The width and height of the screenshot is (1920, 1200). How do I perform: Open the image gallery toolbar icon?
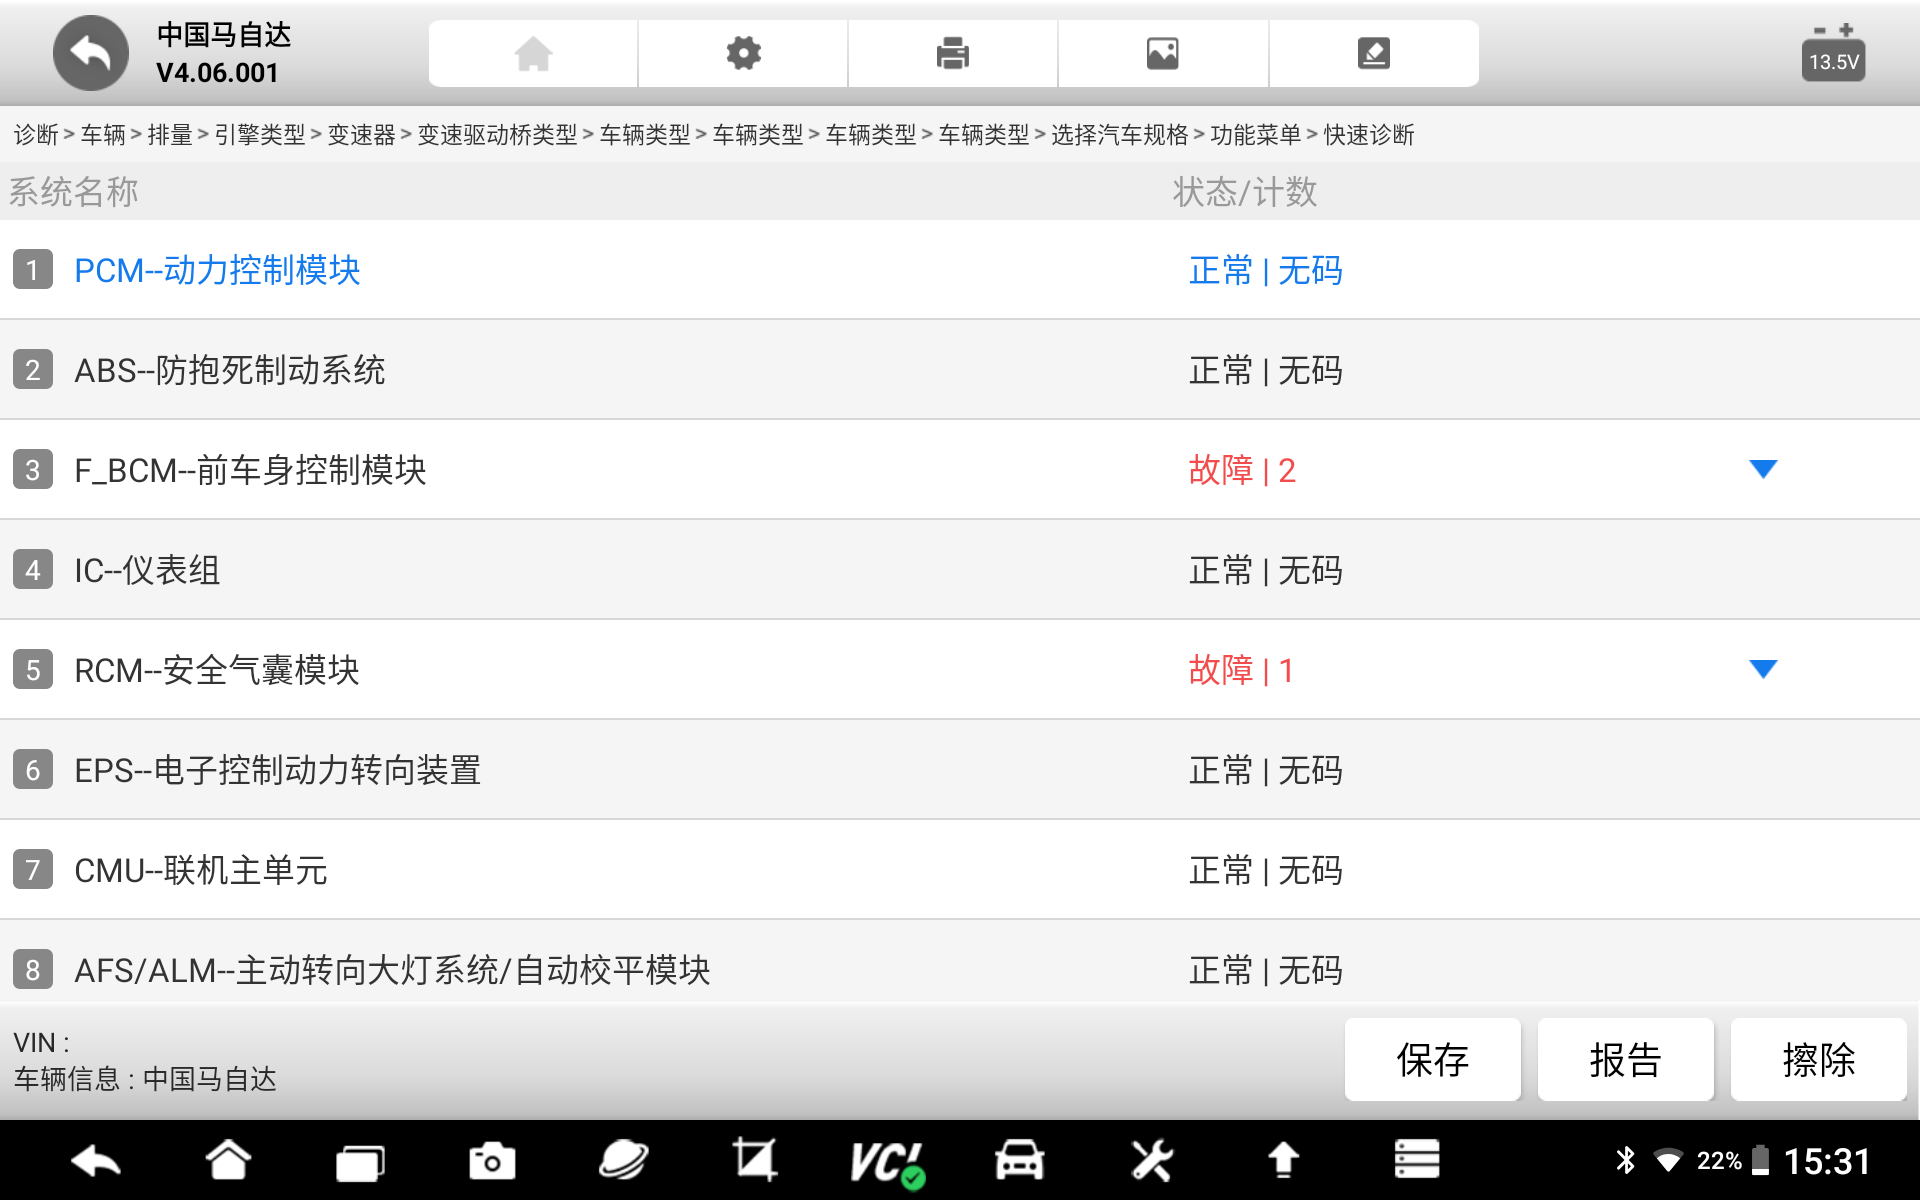tap(1162, 54)
